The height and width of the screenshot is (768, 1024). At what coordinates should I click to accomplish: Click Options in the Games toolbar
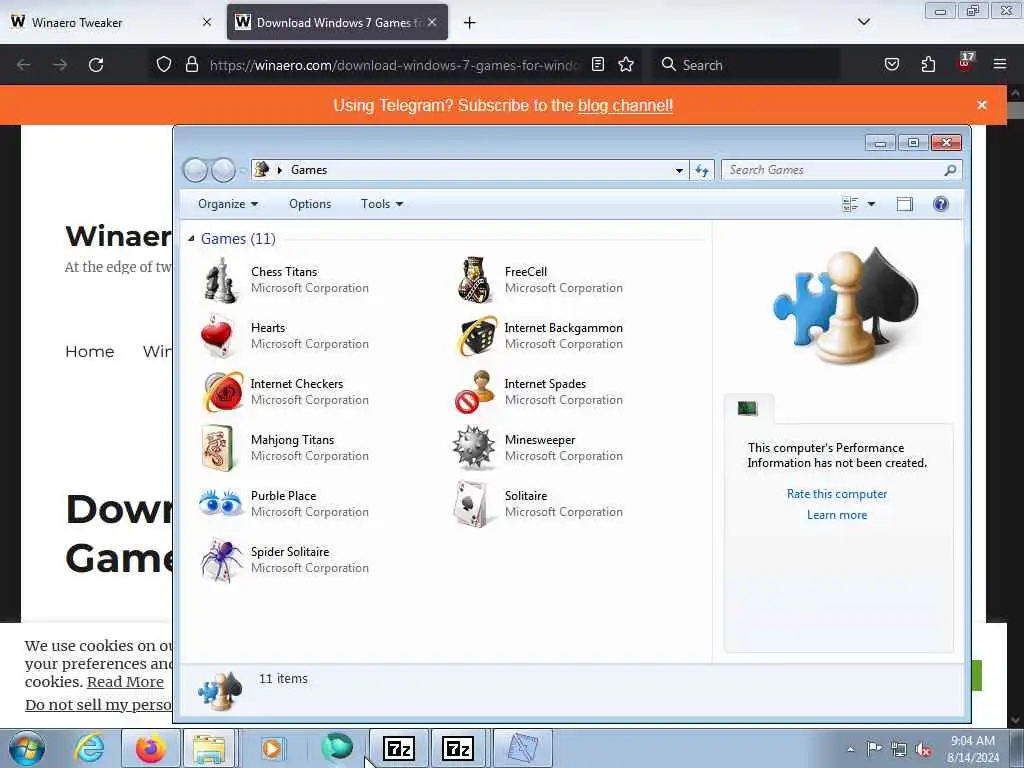(310, 204)
